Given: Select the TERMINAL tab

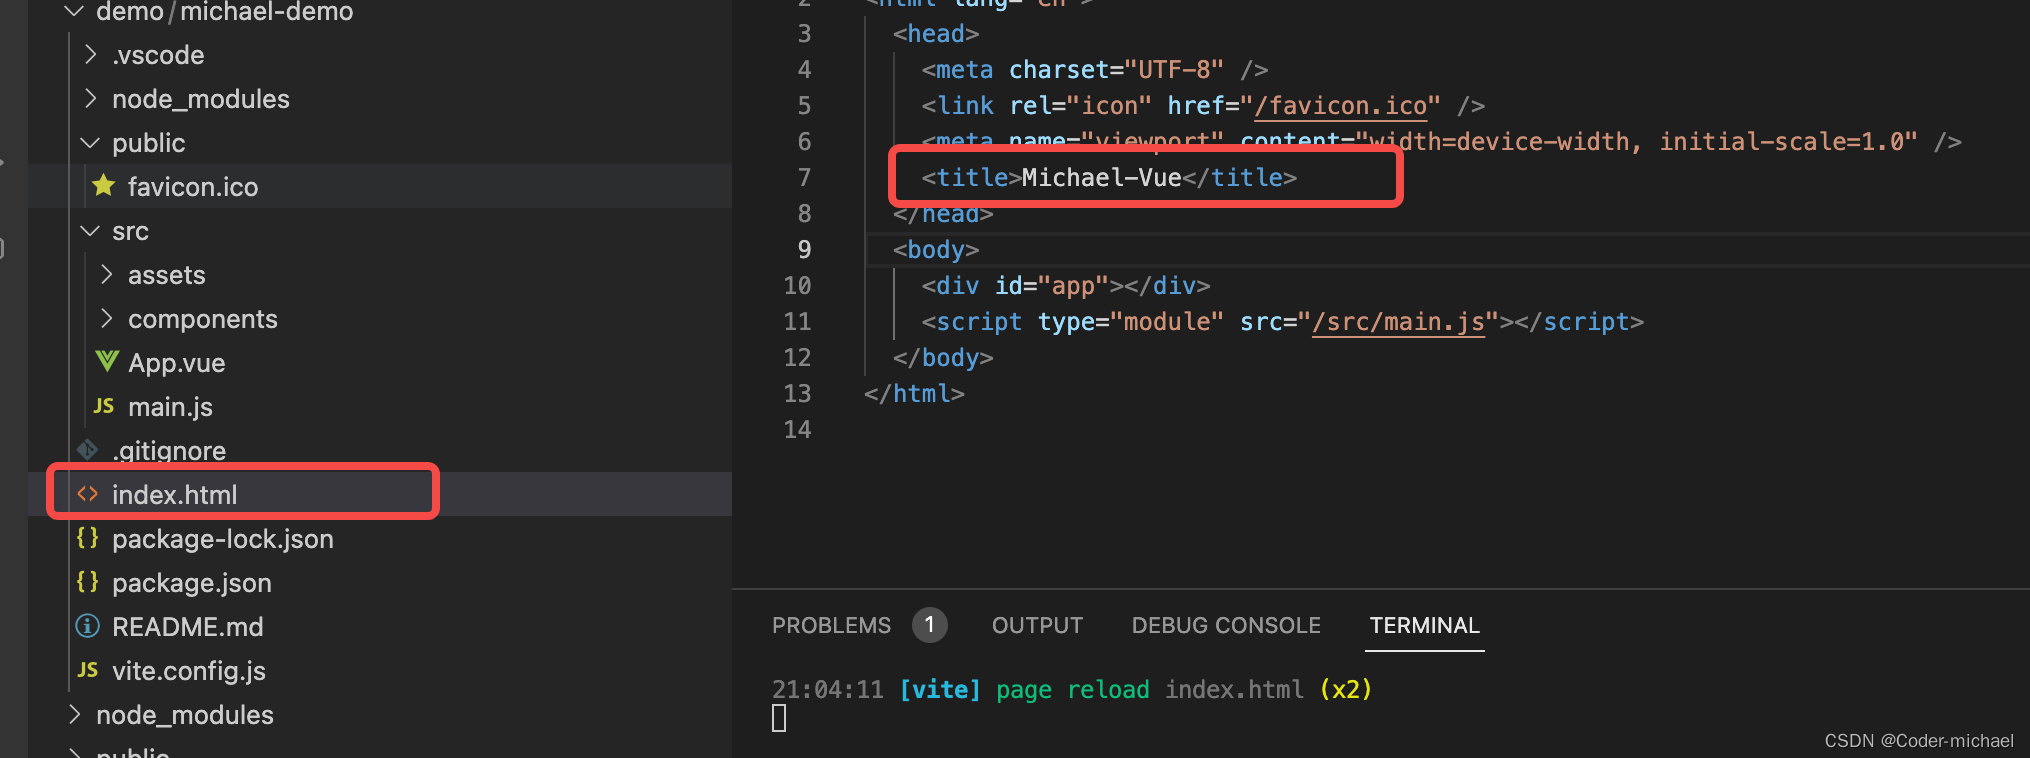Looking at the screenshot, I should tap(1424, 625).
